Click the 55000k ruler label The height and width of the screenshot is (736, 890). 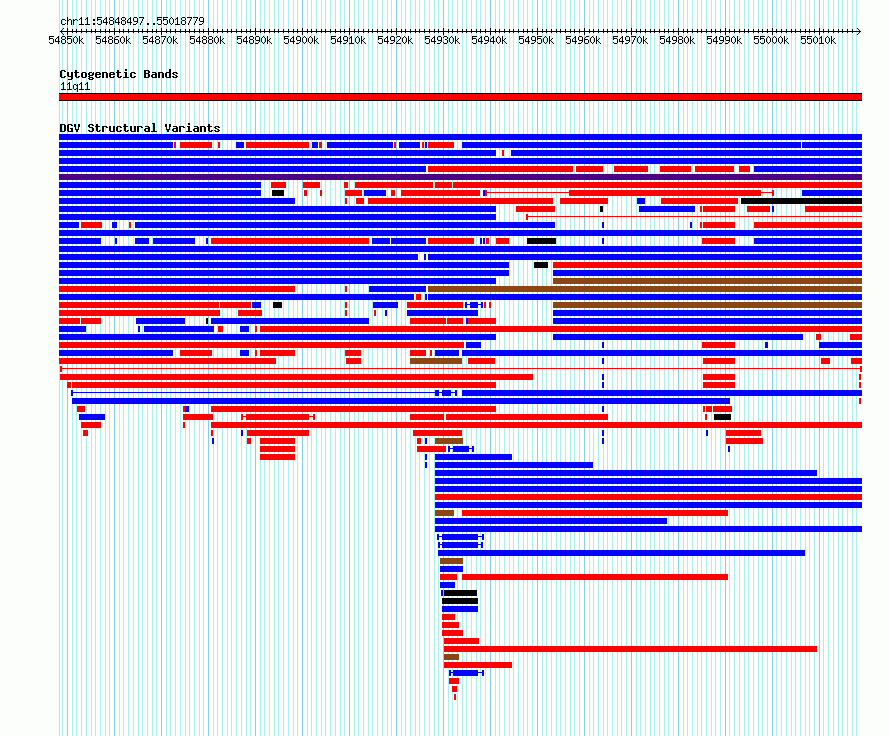click(x=771, y=40)
